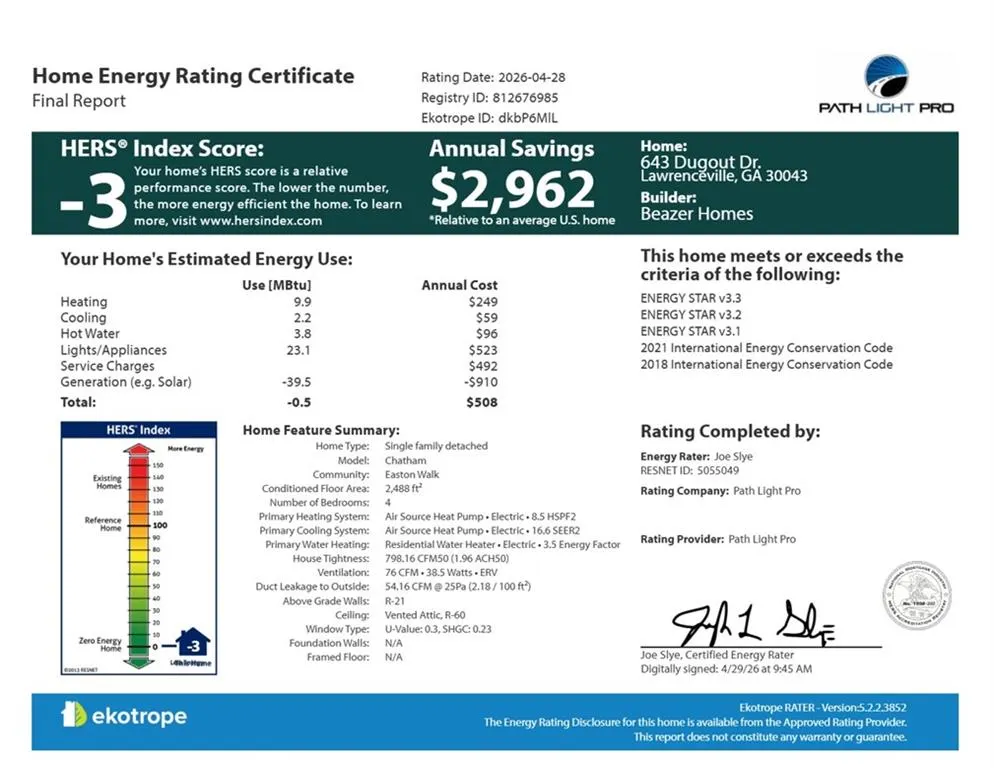Click the 100 Reference Home scale mark
The image size is (994, 768).
(160, 525)
